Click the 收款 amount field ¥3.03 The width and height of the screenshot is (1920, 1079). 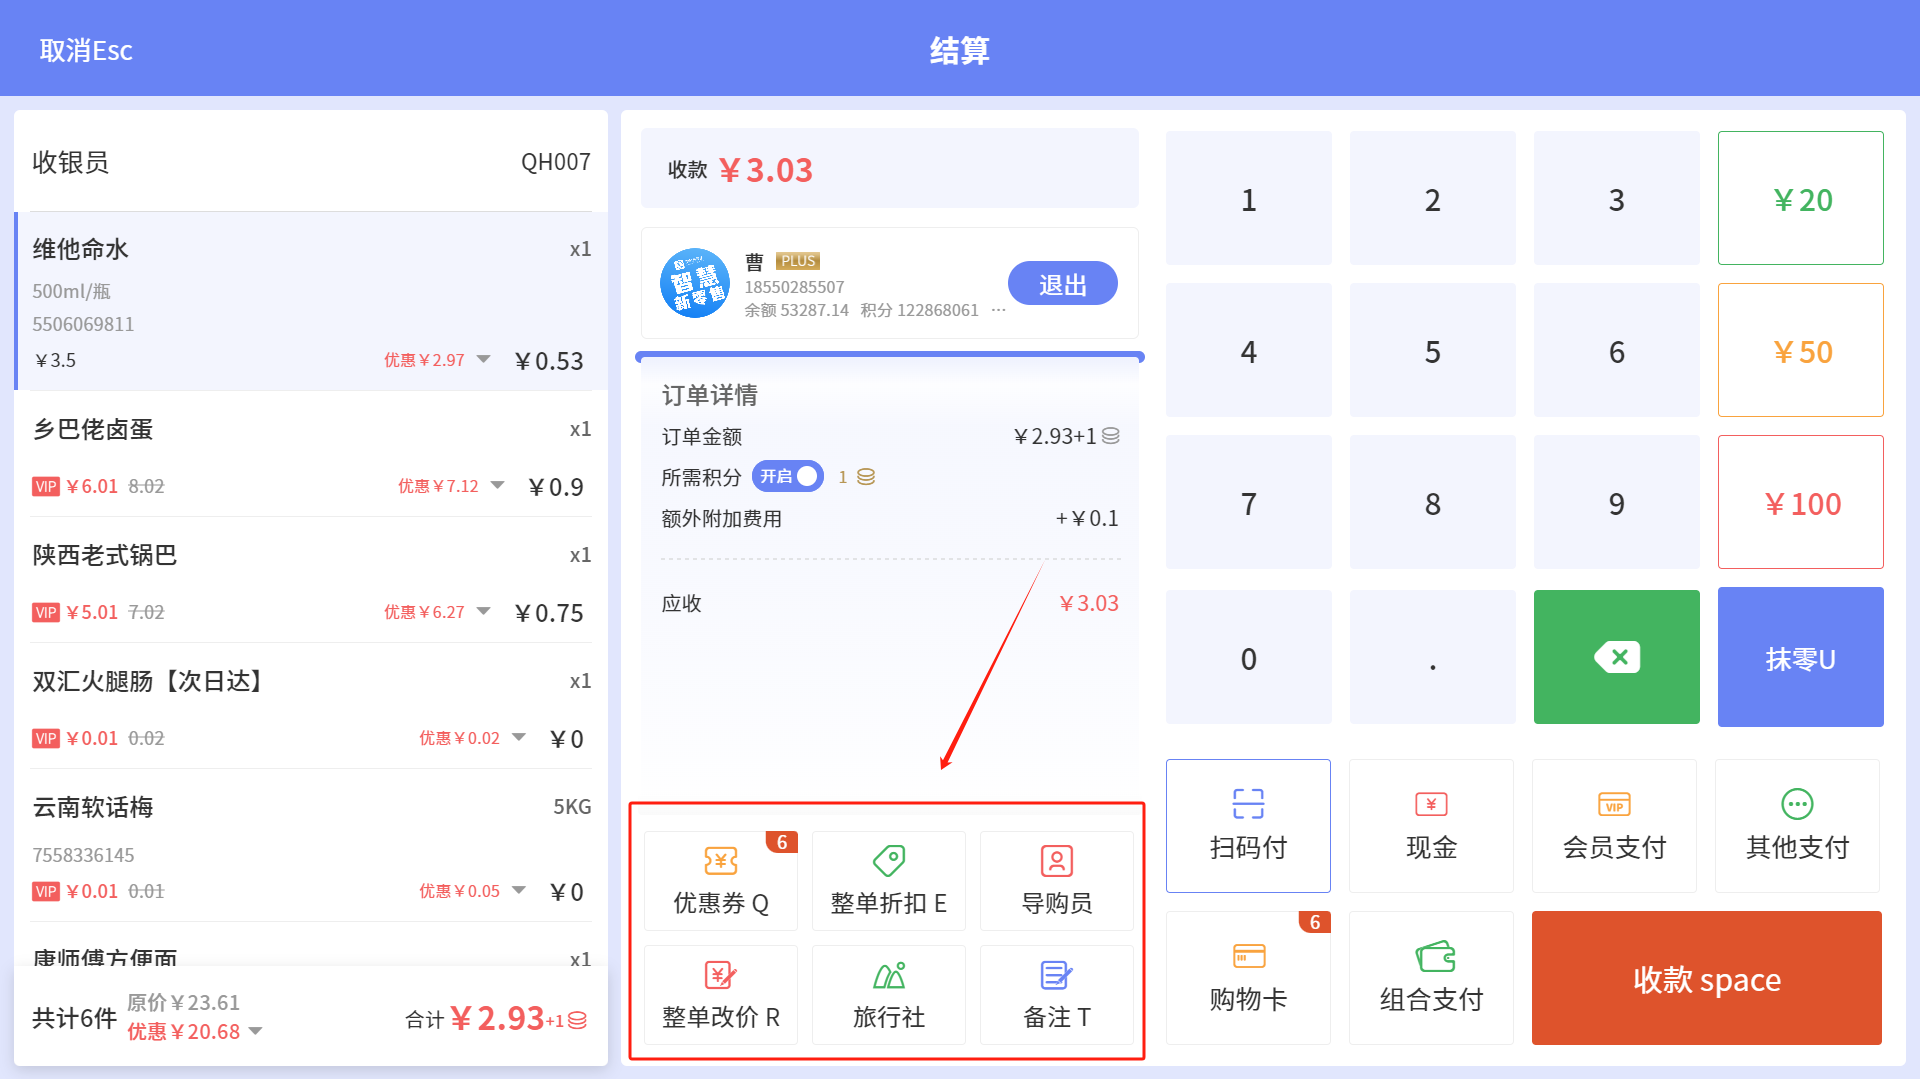[x=889, y=168]
